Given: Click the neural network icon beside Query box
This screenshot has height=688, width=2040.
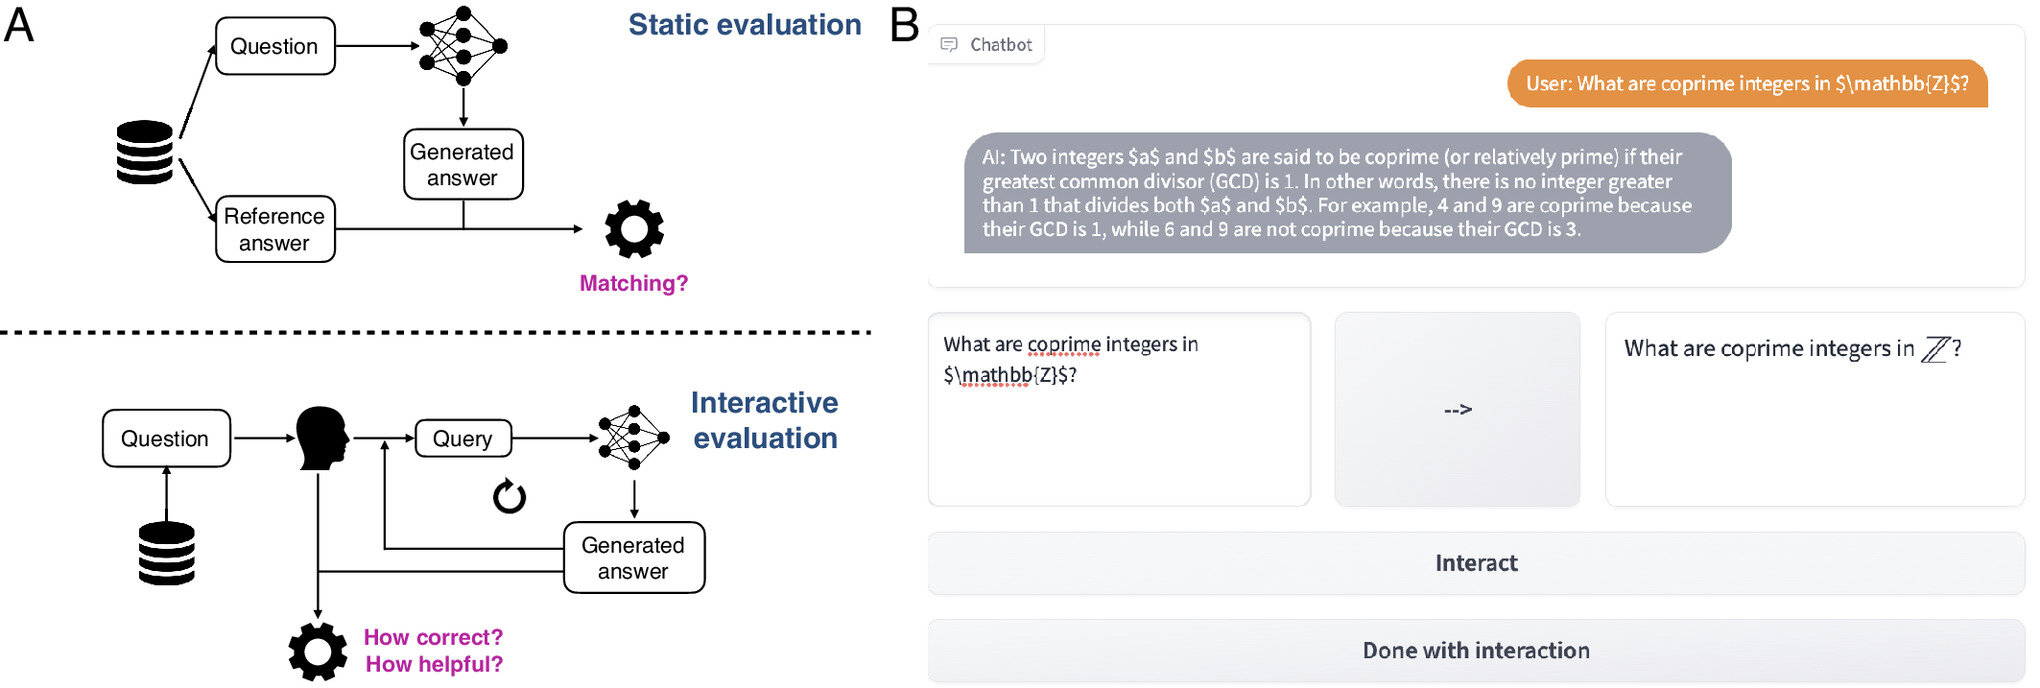Looking at the screenshot, I should point(633,438).
